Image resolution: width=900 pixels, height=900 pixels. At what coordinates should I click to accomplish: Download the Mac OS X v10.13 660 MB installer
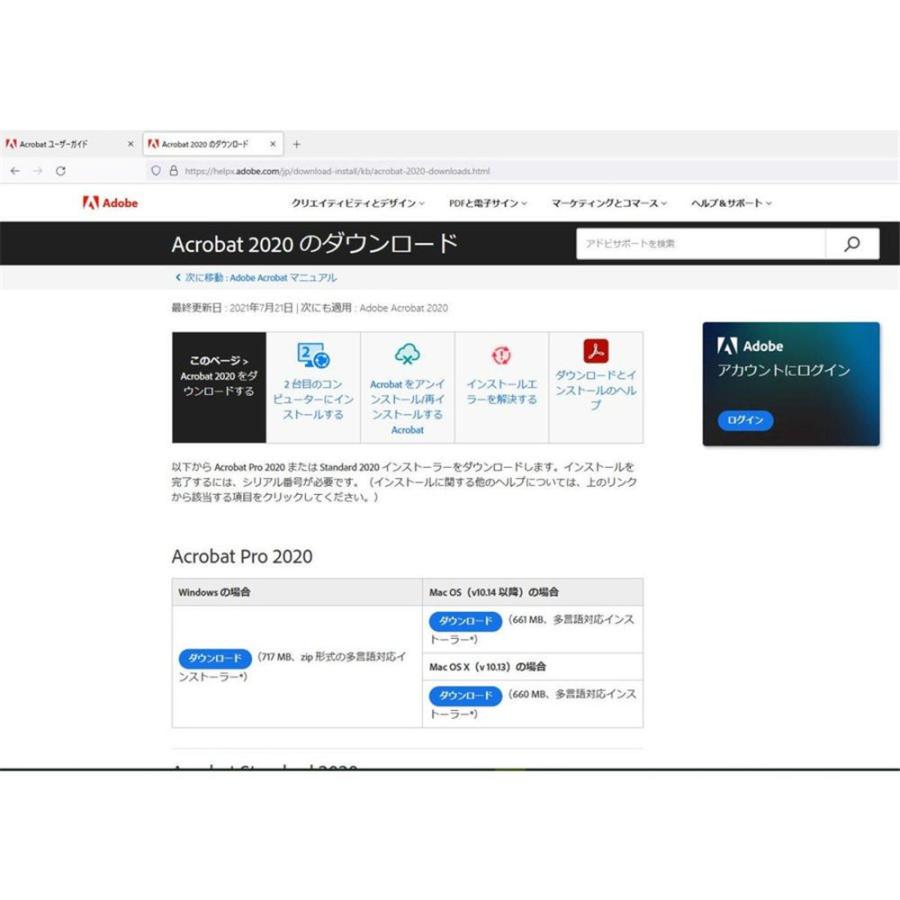(x=465, y=696)
